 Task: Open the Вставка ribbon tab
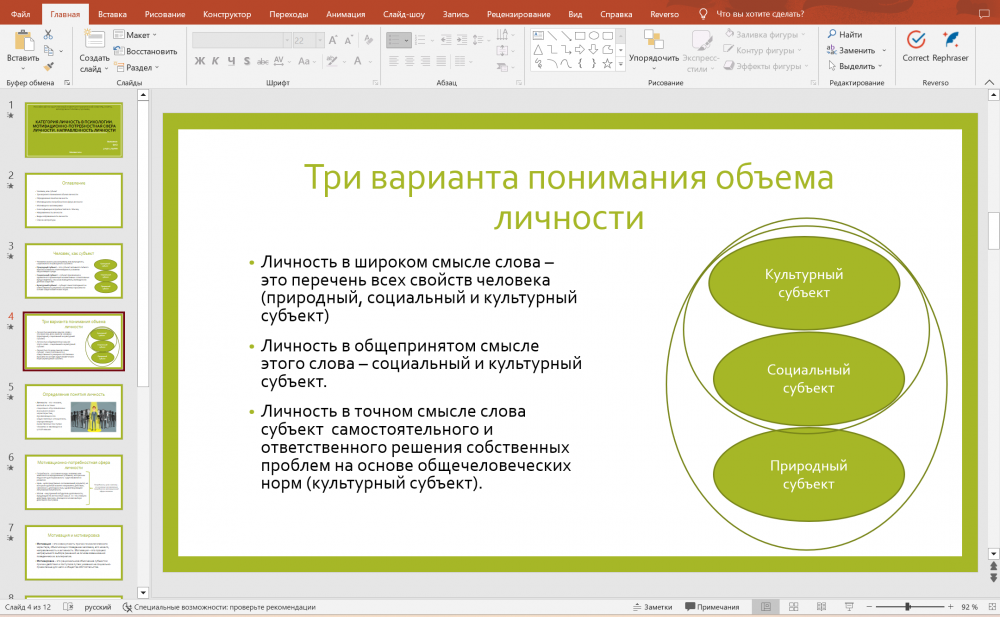tap(113, 15)
